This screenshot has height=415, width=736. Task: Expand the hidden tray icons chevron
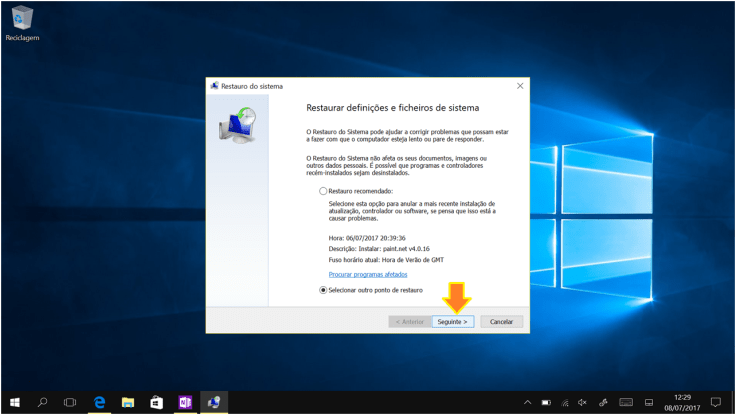coord(528,402)
